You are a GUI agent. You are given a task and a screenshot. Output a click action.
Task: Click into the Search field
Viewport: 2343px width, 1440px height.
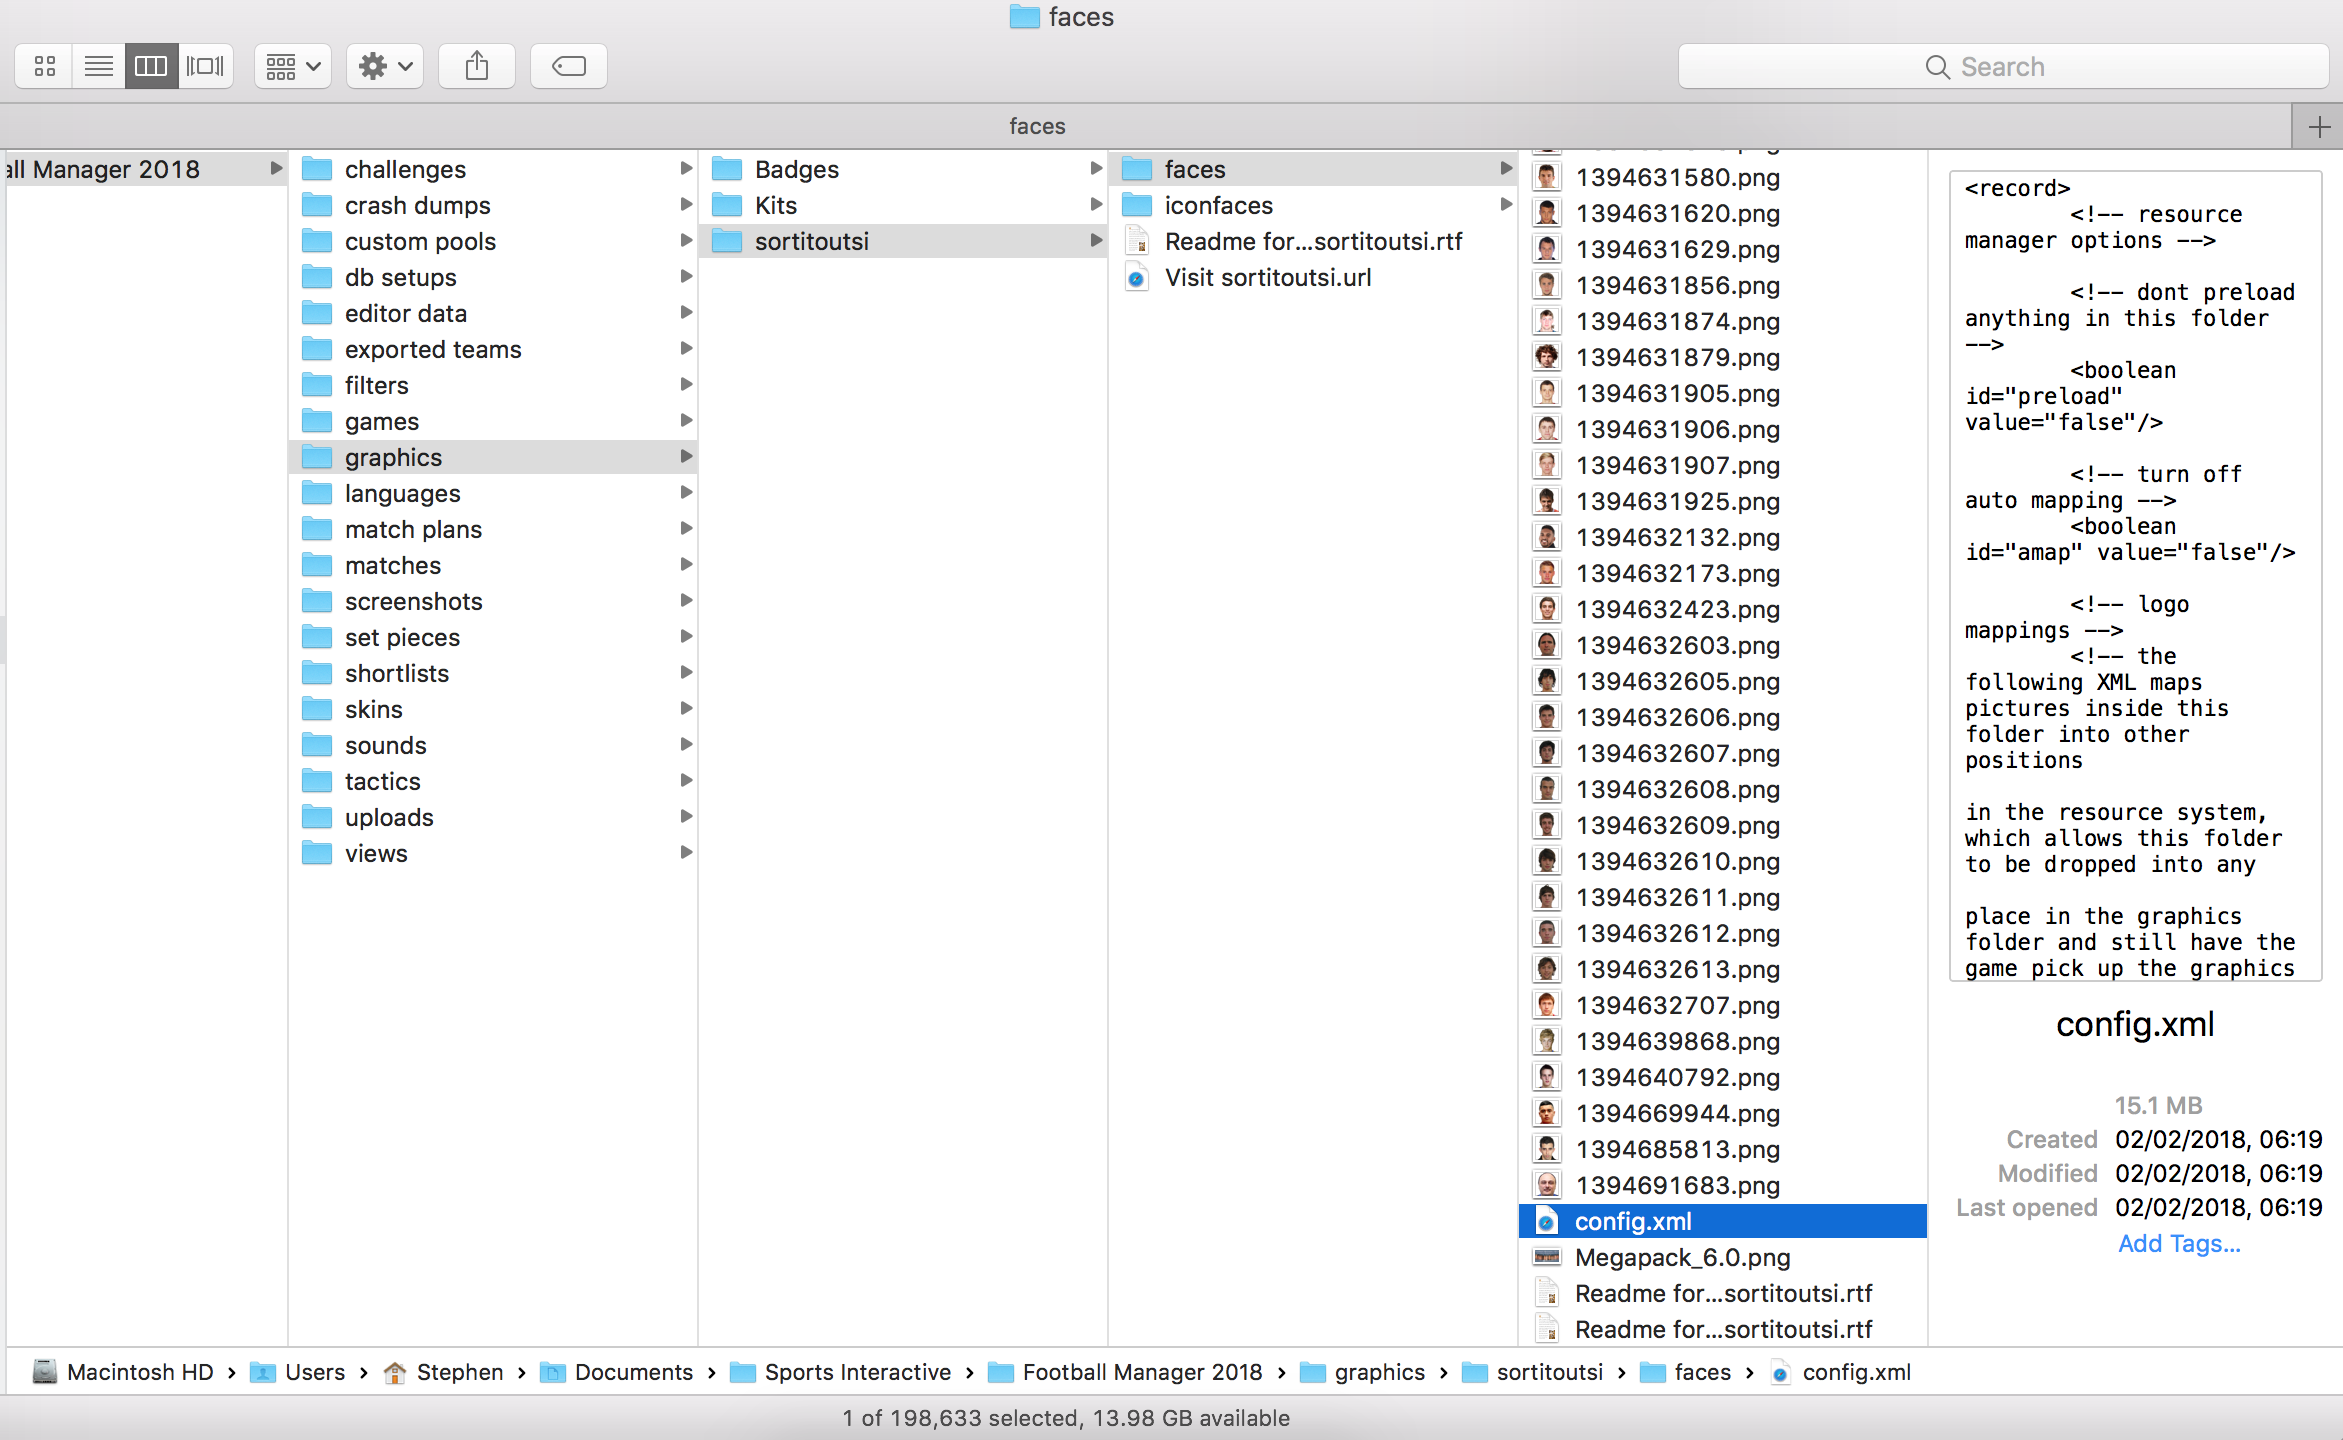(2003, 66)
